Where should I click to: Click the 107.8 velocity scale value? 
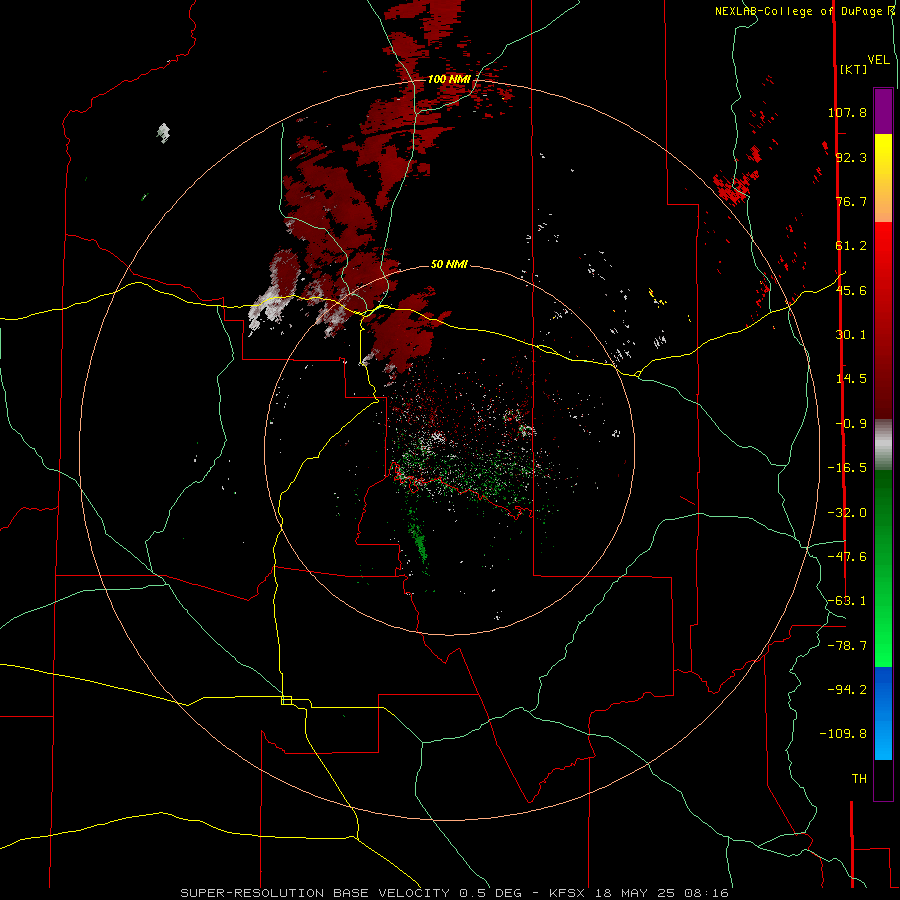click(x=847, y=112)
